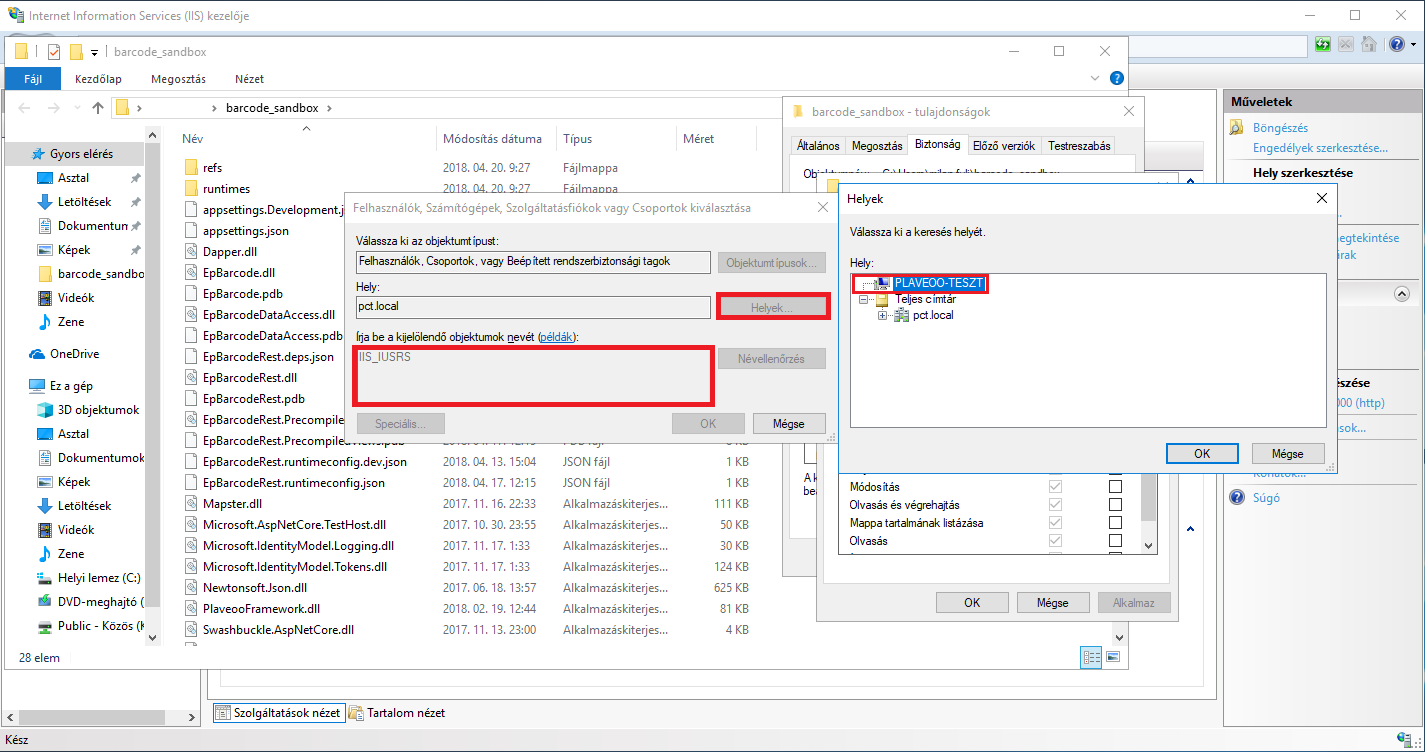Viewport: 1425px width, 752px height.
Task: Click the Zene music icon under Gyors elérés
Action: click(x=44, y=322)
